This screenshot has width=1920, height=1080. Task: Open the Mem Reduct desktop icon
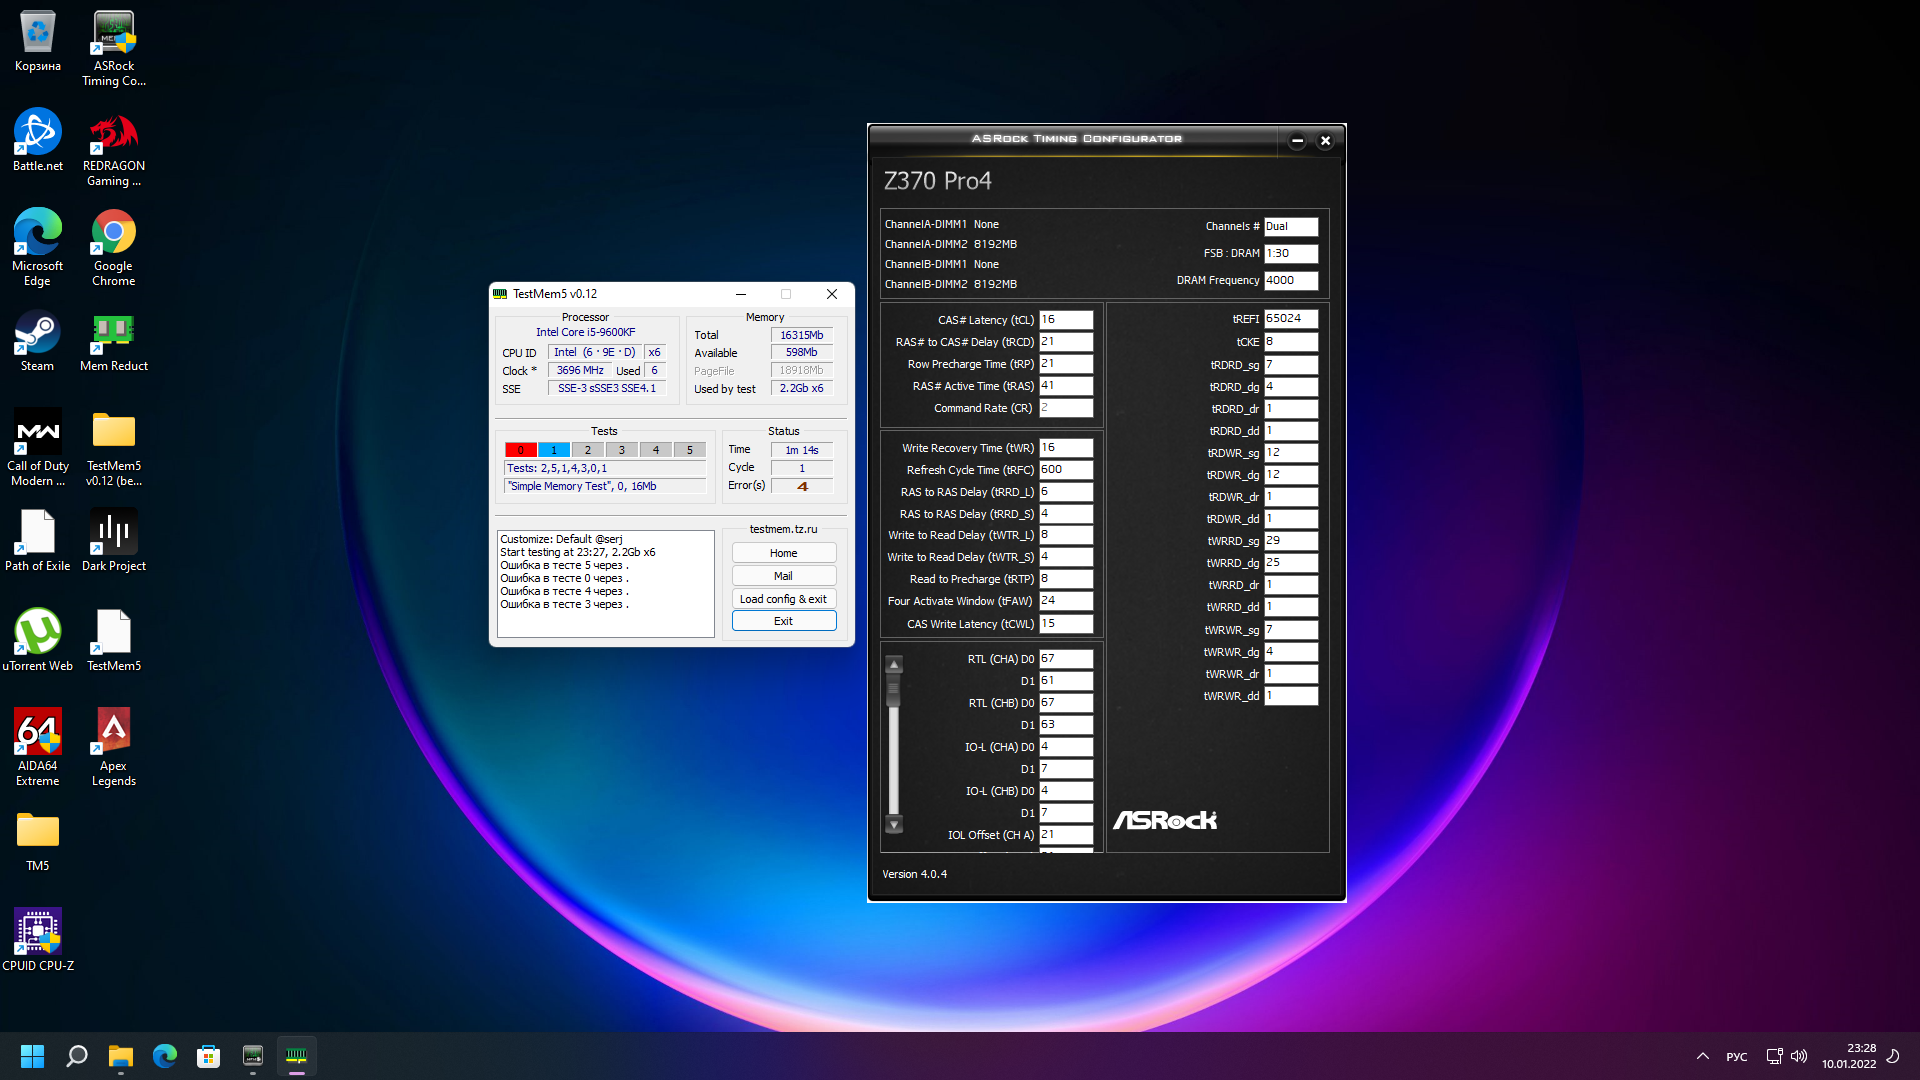point(114,333)
